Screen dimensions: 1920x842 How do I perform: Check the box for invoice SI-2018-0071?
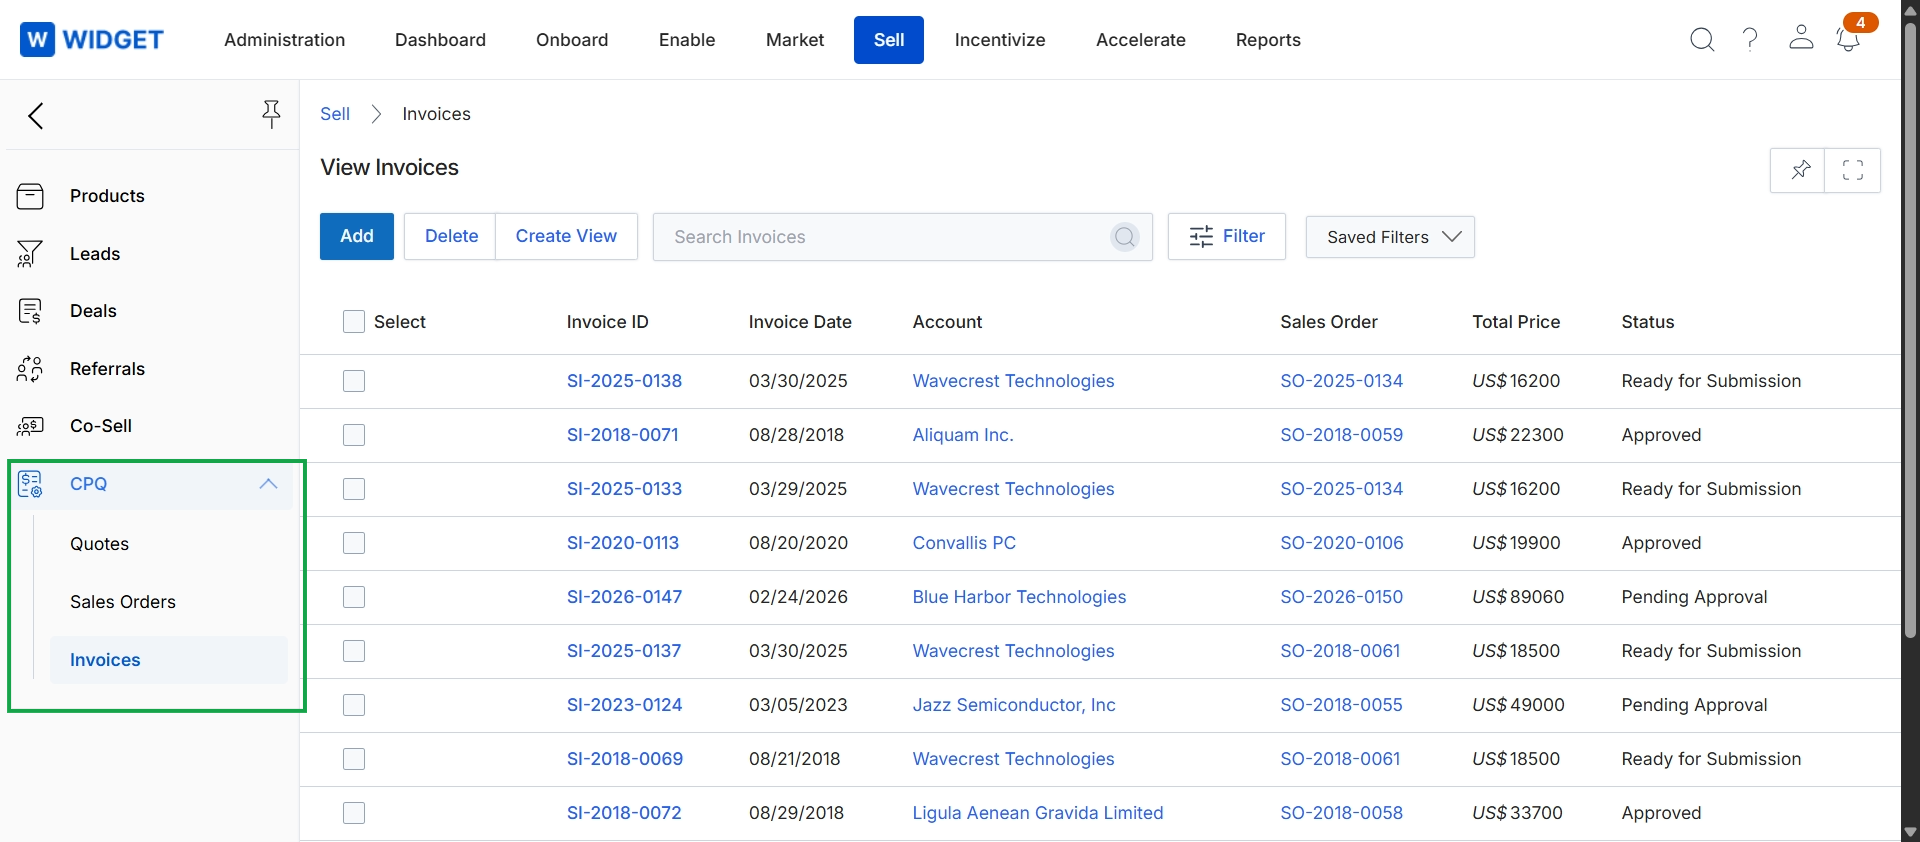coord(354,435)
